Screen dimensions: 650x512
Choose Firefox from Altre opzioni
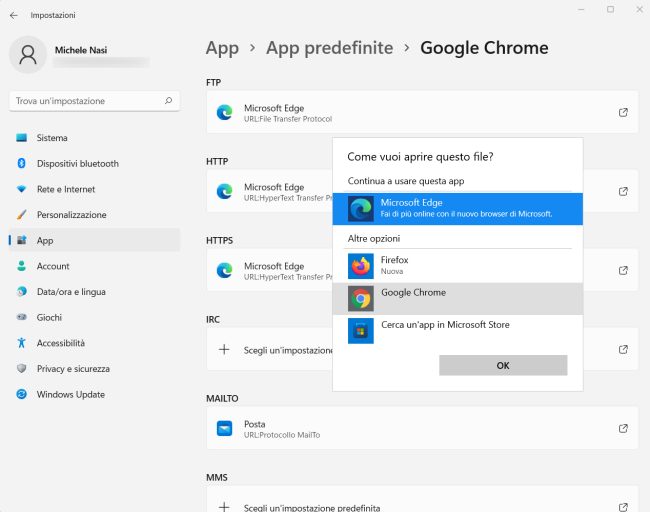(x=458, y=266)
